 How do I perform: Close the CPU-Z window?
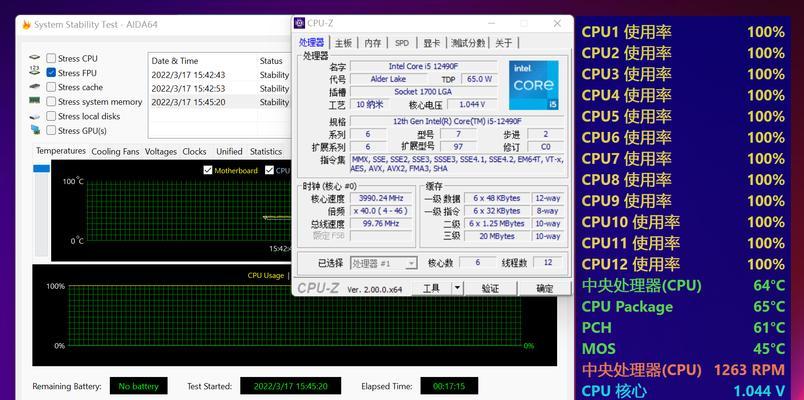click(557, 23)
